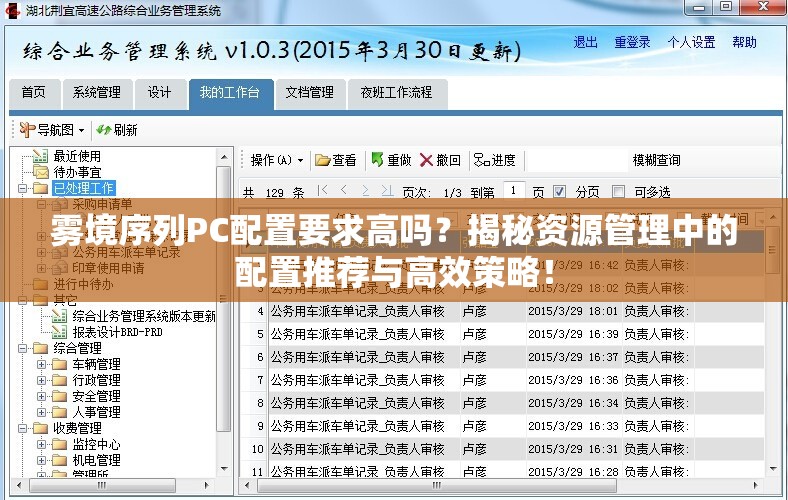Expand the 监控中心 tree node
Screen dimensions: 788x500
(x=41, y=445)
